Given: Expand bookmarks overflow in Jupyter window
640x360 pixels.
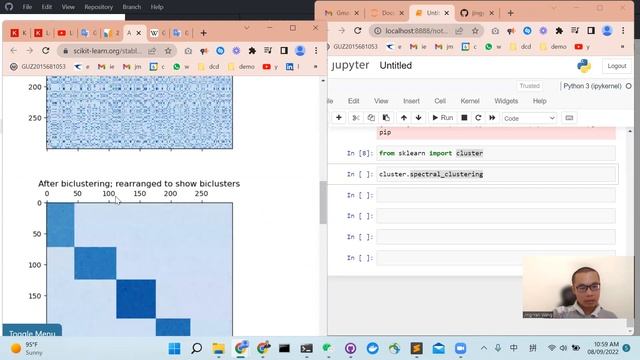Looking at the screenshot, I should pyautogui.click(x=622, y=47).
